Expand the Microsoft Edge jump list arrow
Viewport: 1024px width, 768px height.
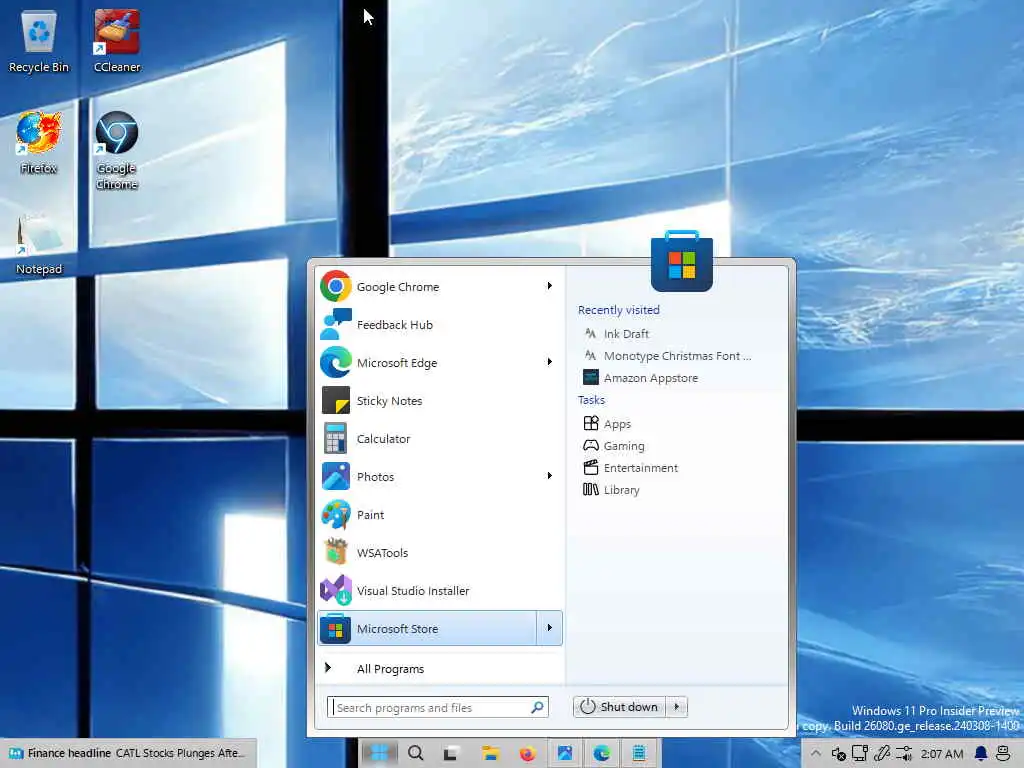[x=550, y=362]
